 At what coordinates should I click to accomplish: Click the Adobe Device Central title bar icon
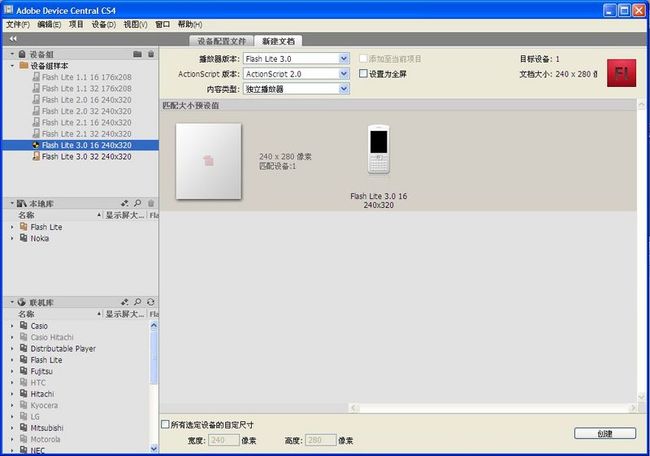pyautogui.click(x=8, y=10)
